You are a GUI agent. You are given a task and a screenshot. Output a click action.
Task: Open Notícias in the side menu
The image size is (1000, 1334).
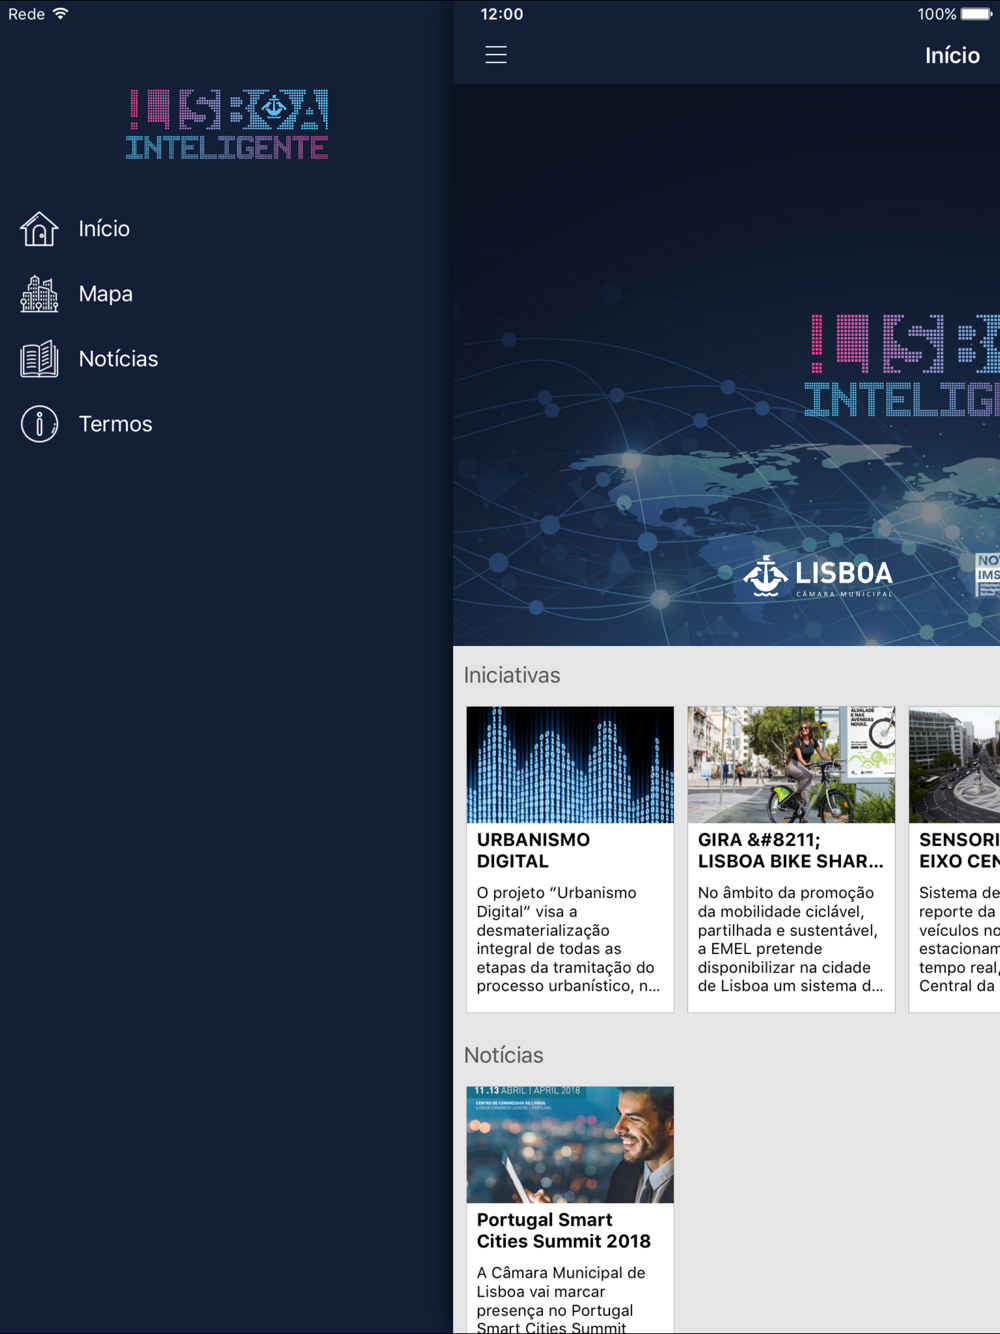(119, 359)
